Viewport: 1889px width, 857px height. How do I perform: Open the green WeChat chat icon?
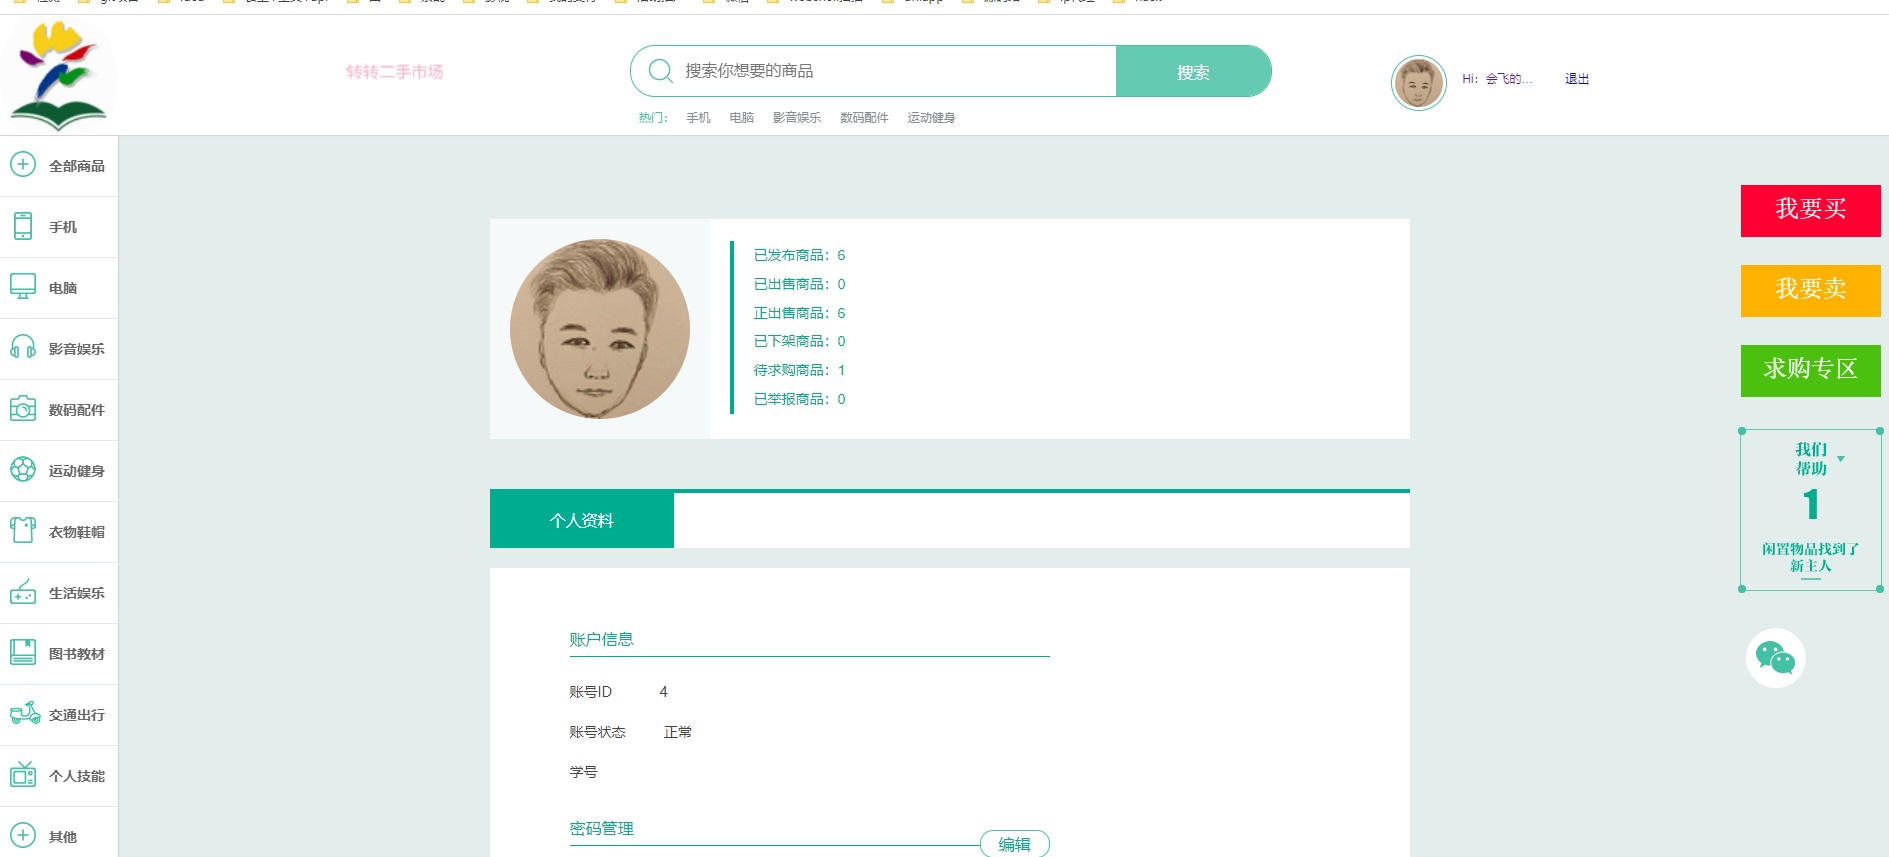(x=1775, y=658)
